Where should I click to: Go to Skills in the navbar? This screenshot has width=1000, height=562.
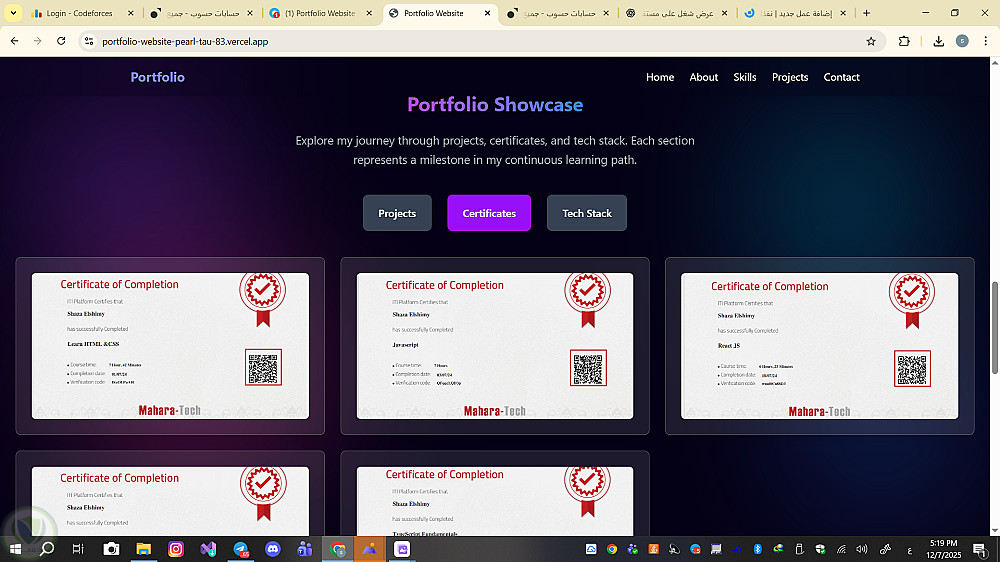745,77
